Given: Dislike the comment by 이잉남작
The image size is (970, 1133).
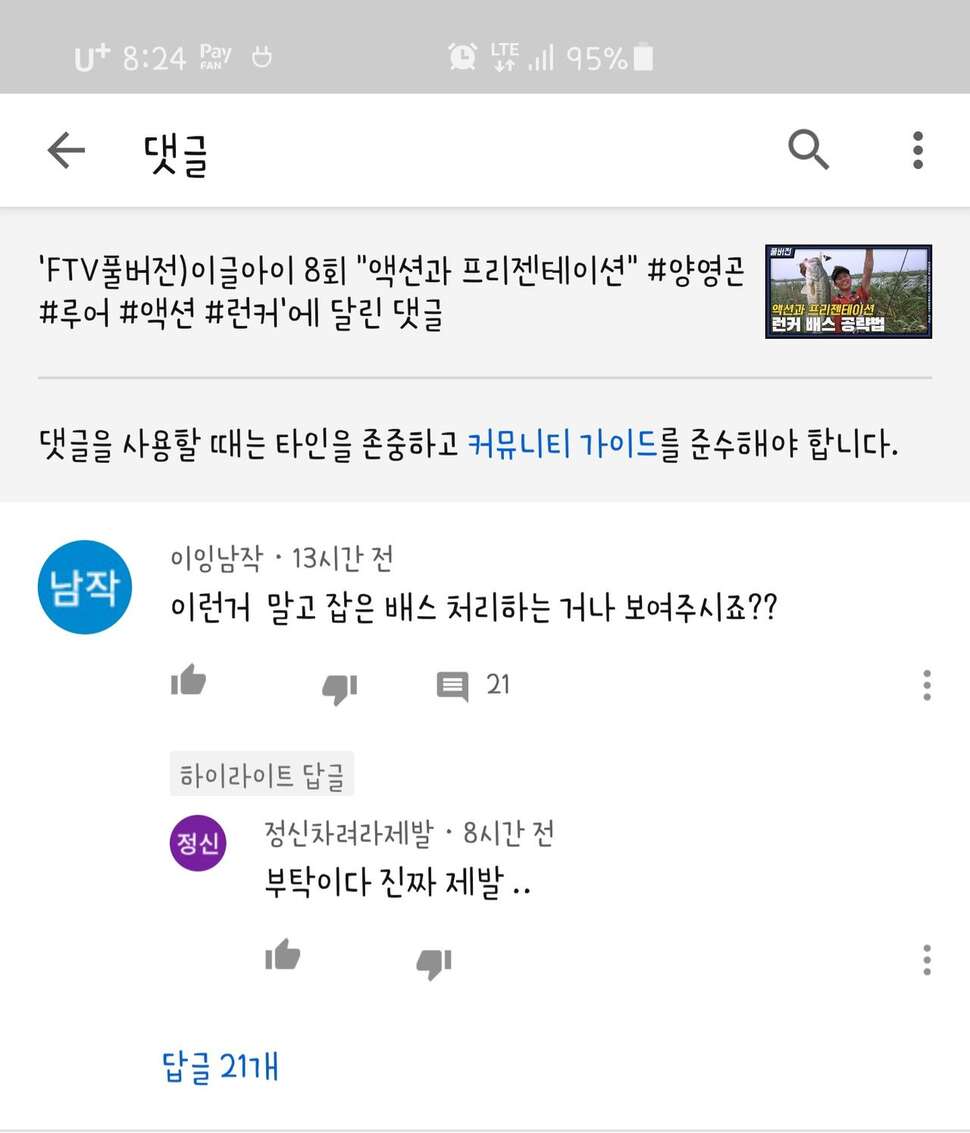Looking at the screenshot, I should coord(340,688).
